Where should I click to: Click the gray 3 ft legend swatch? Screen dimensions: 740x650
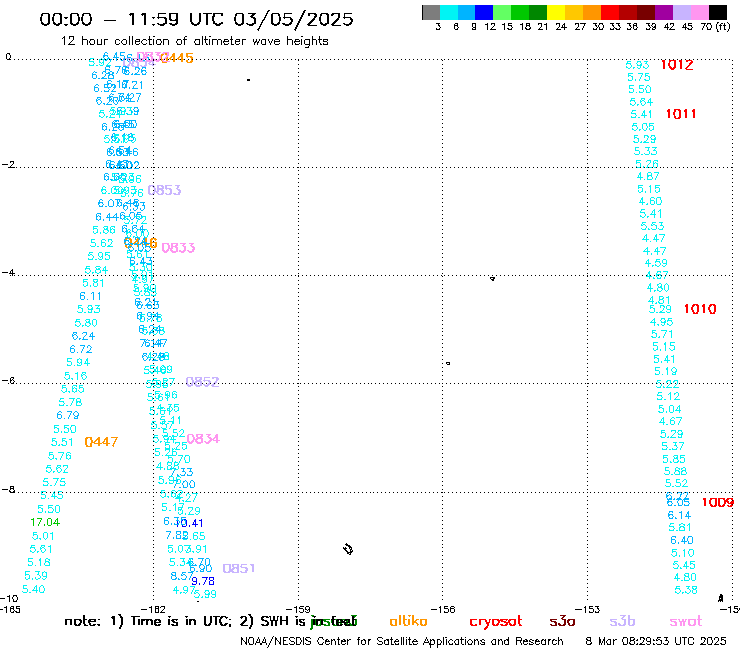(x=431, y=12)
